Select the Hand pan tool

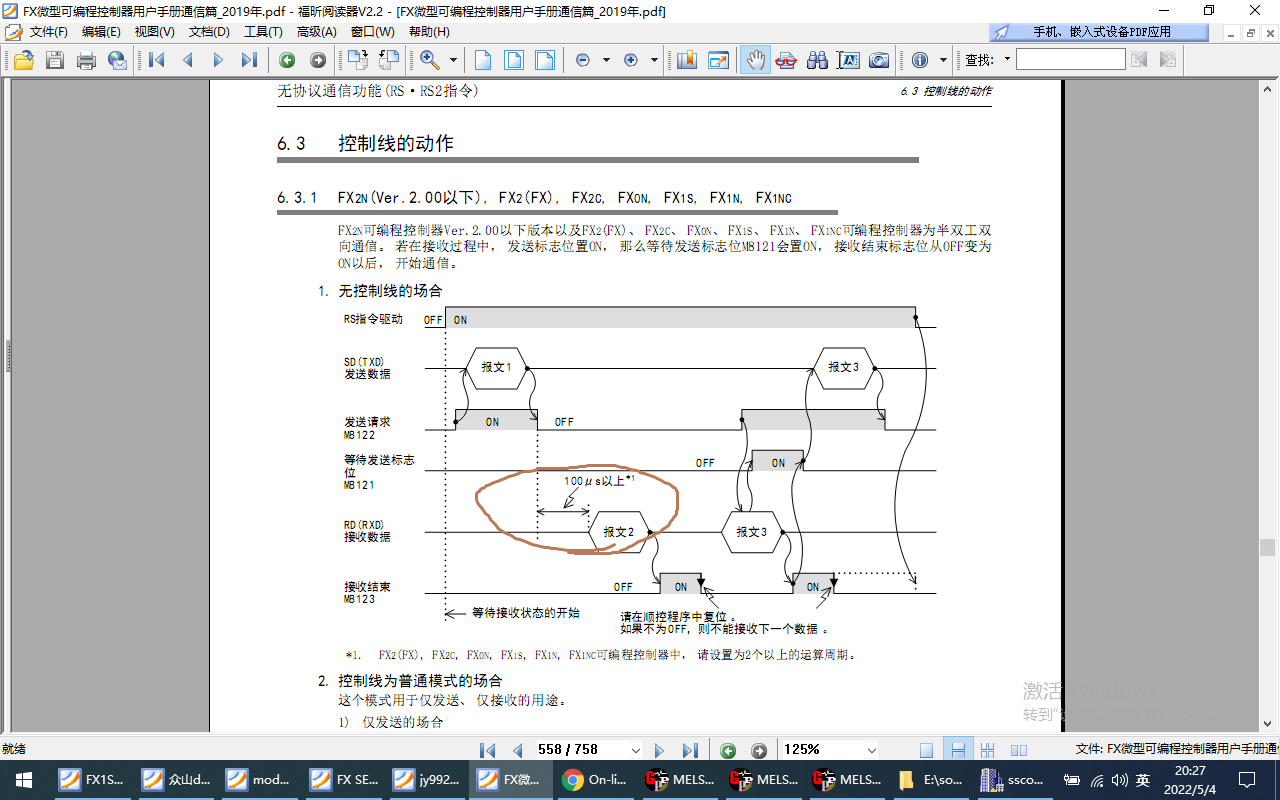pyautogui.click(x=755, y=60)
